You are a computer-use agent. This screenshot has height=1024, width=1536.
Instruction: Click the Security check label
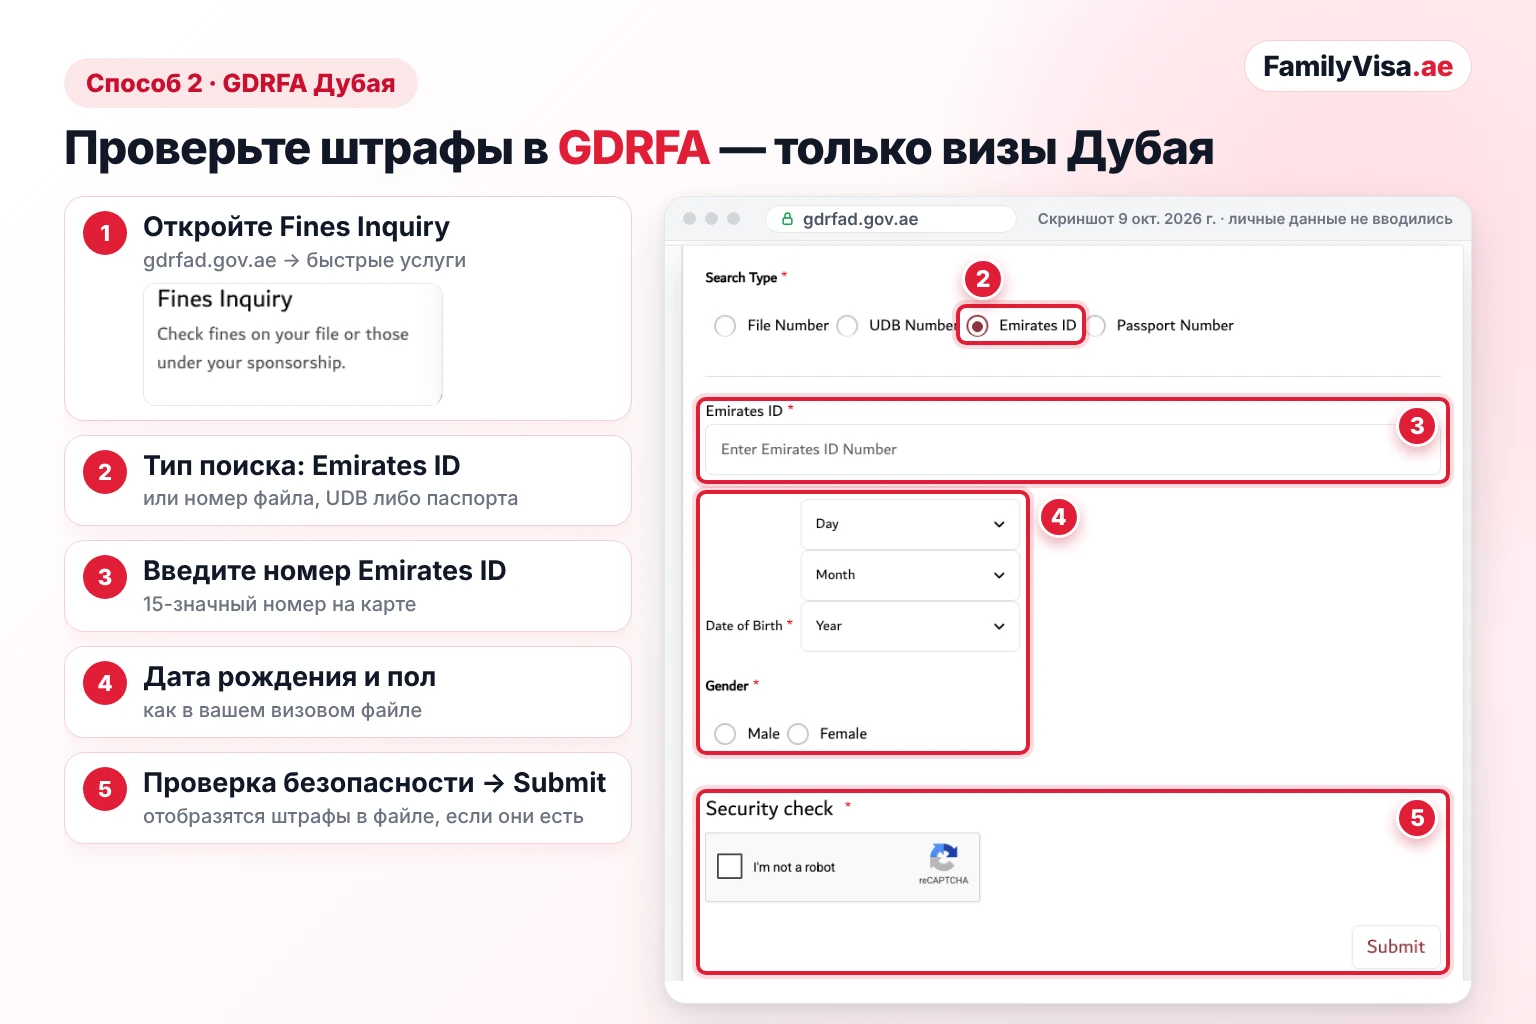[x=769, y=809]
